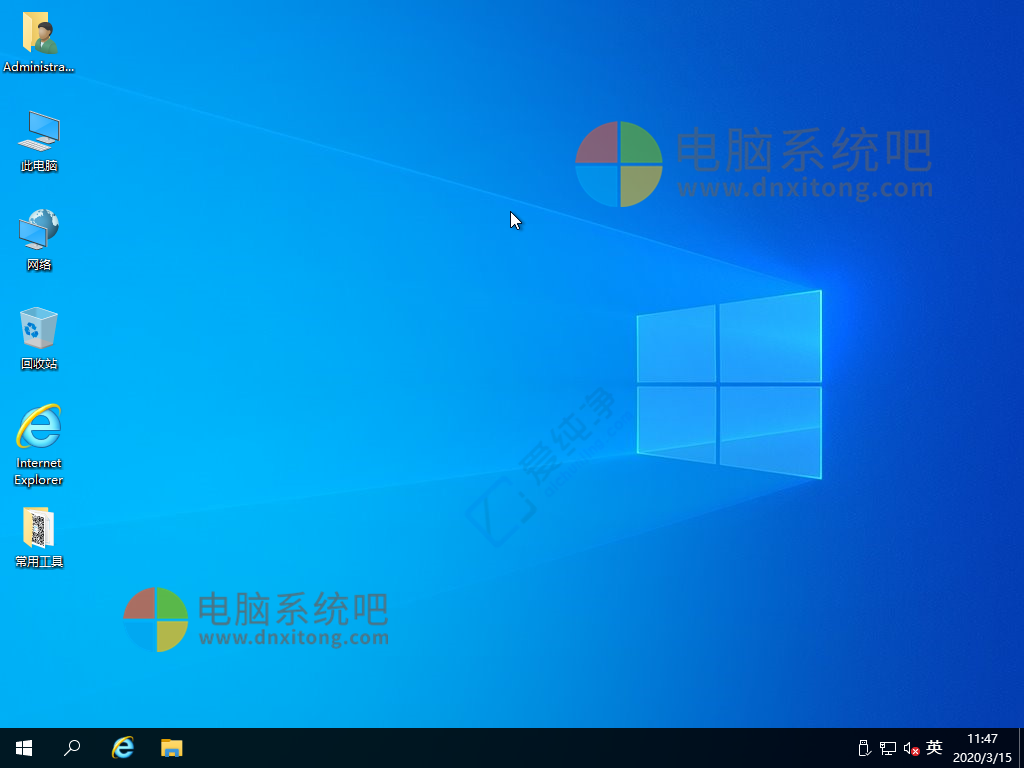Select the 回收站 recycle bin icon

tap(39, 338)
